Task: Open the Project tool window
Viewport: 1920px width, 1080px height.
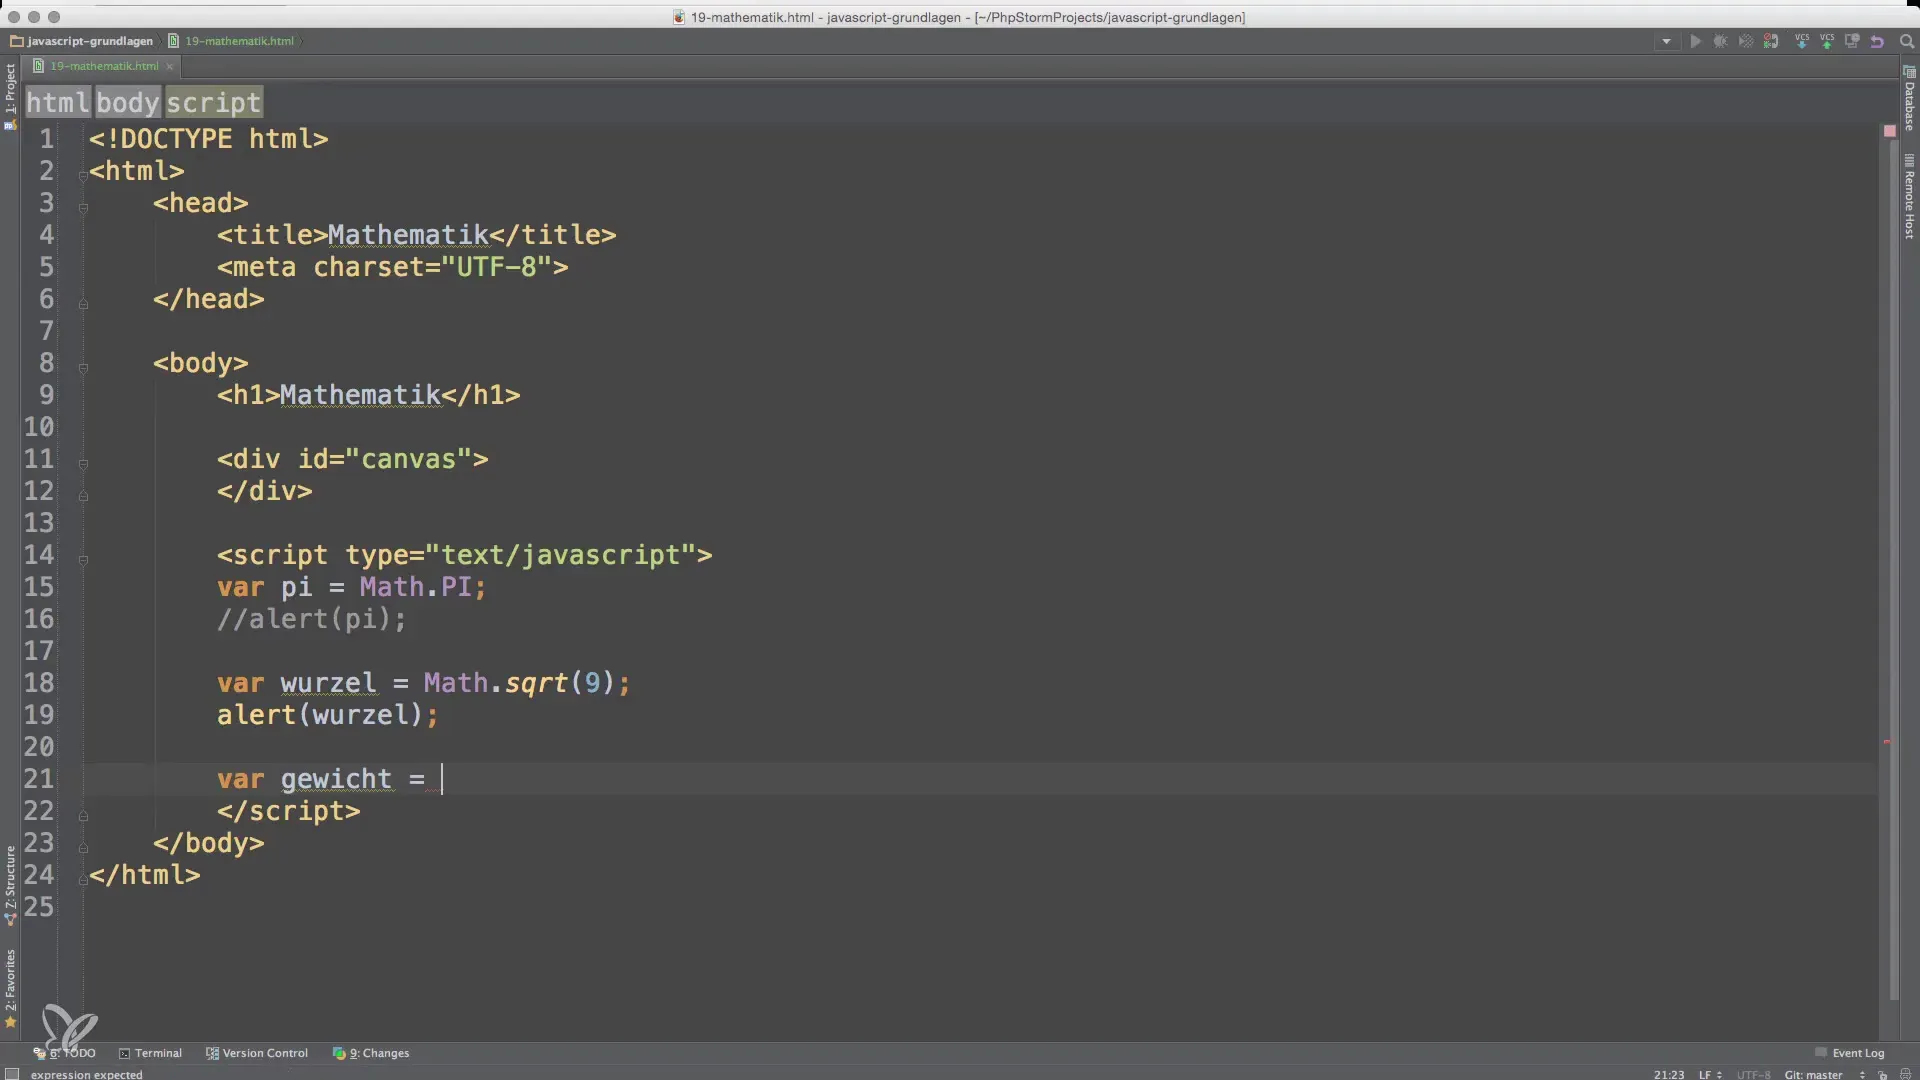Action: 10,97
